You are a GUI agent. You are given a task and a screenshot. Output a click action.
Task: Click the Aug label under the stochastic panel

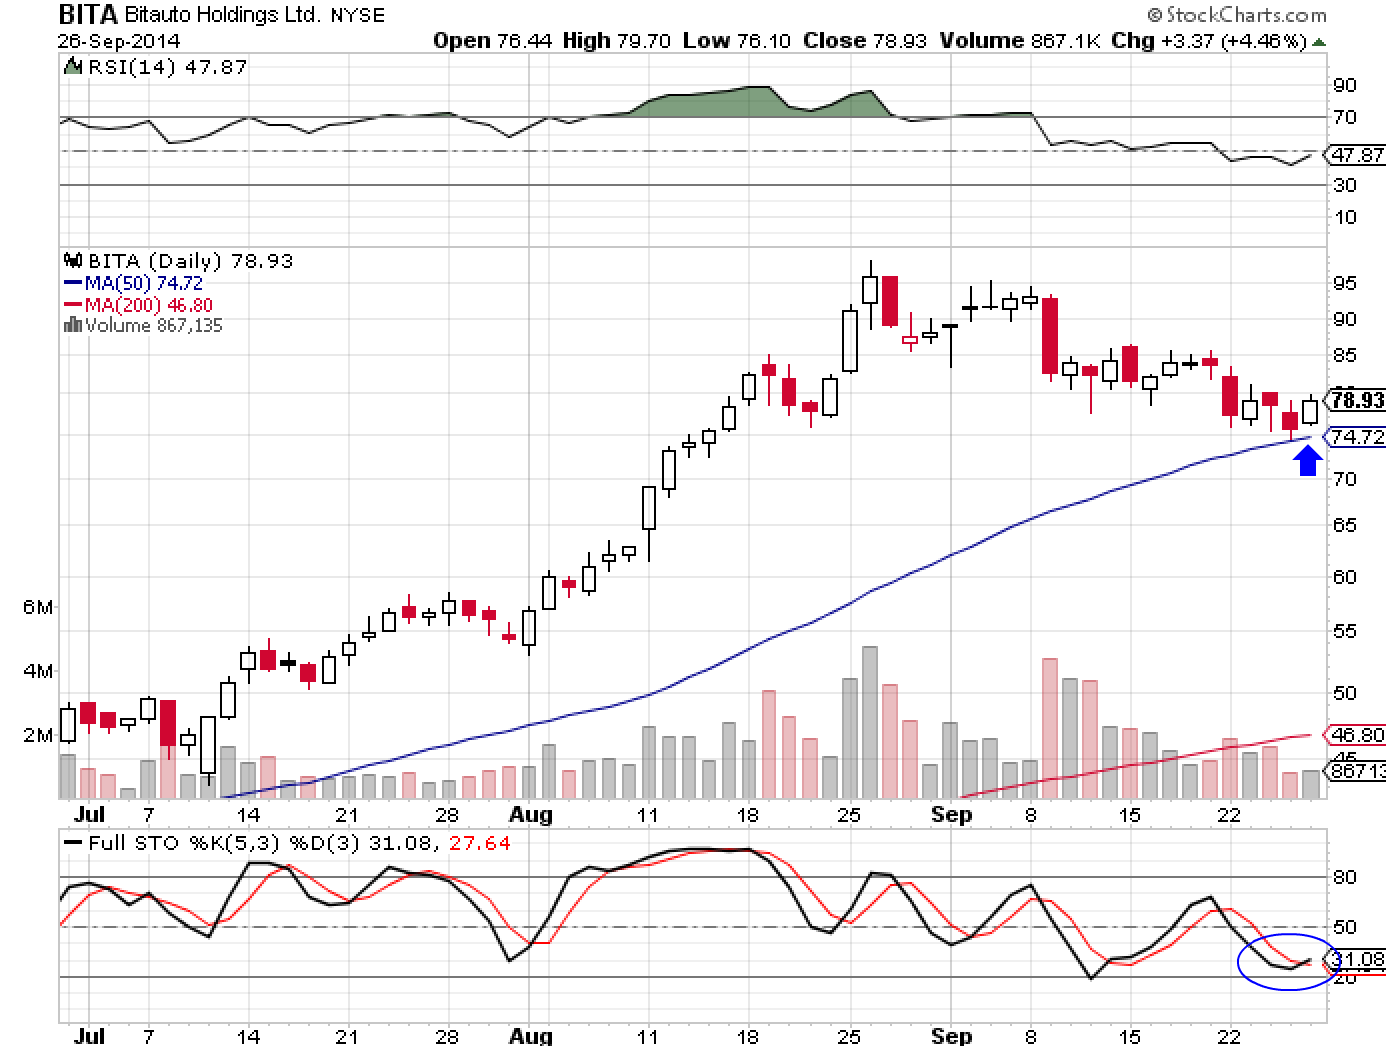click(x=530, y=1035)
